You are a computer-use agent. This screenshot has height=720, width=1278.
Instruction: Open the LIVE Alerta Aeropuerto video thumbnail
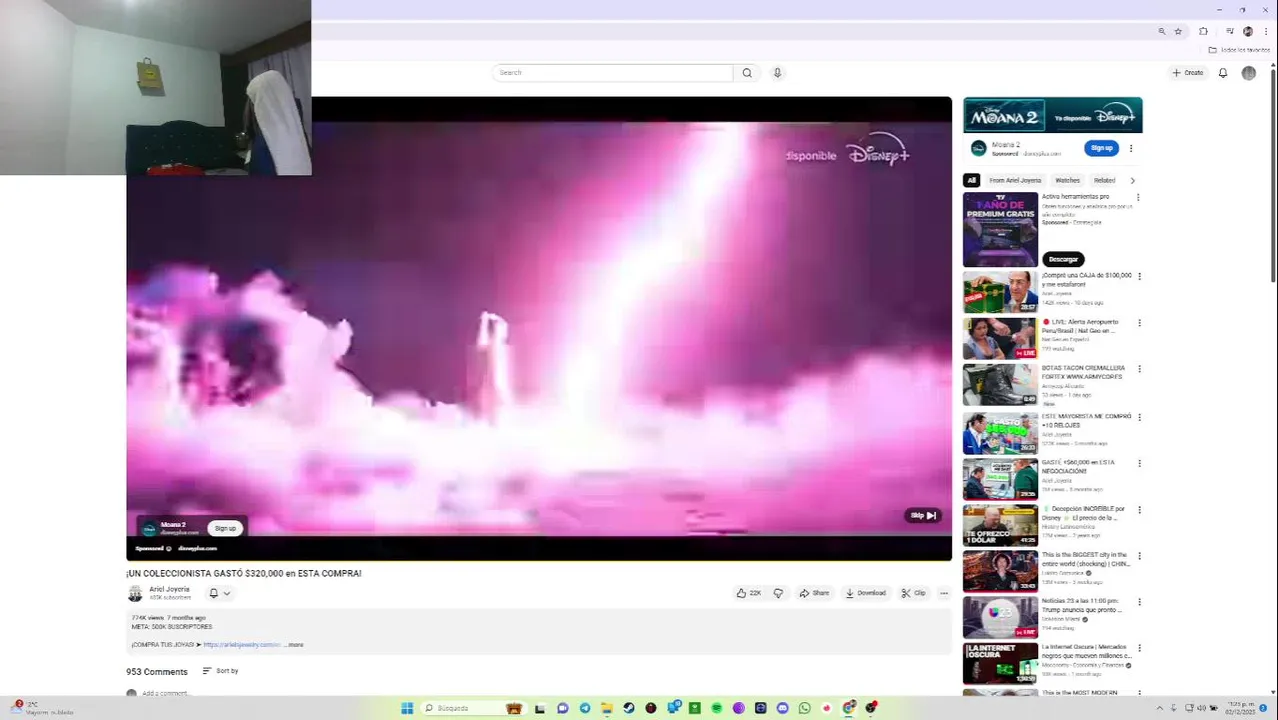point(1000,339)
